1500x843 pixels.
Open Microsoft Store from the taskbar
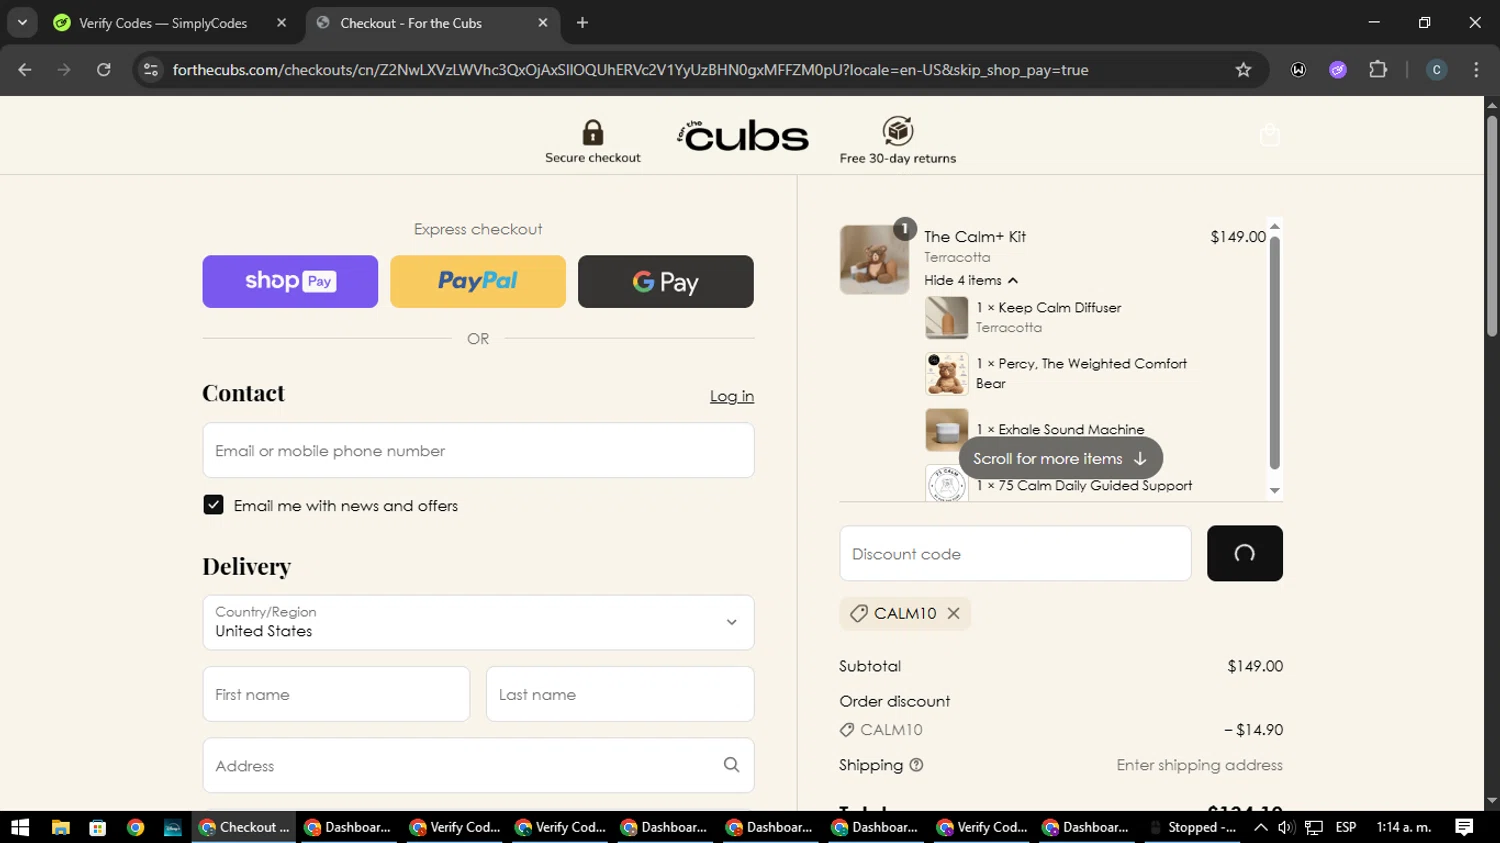click(x=97, y=827)
